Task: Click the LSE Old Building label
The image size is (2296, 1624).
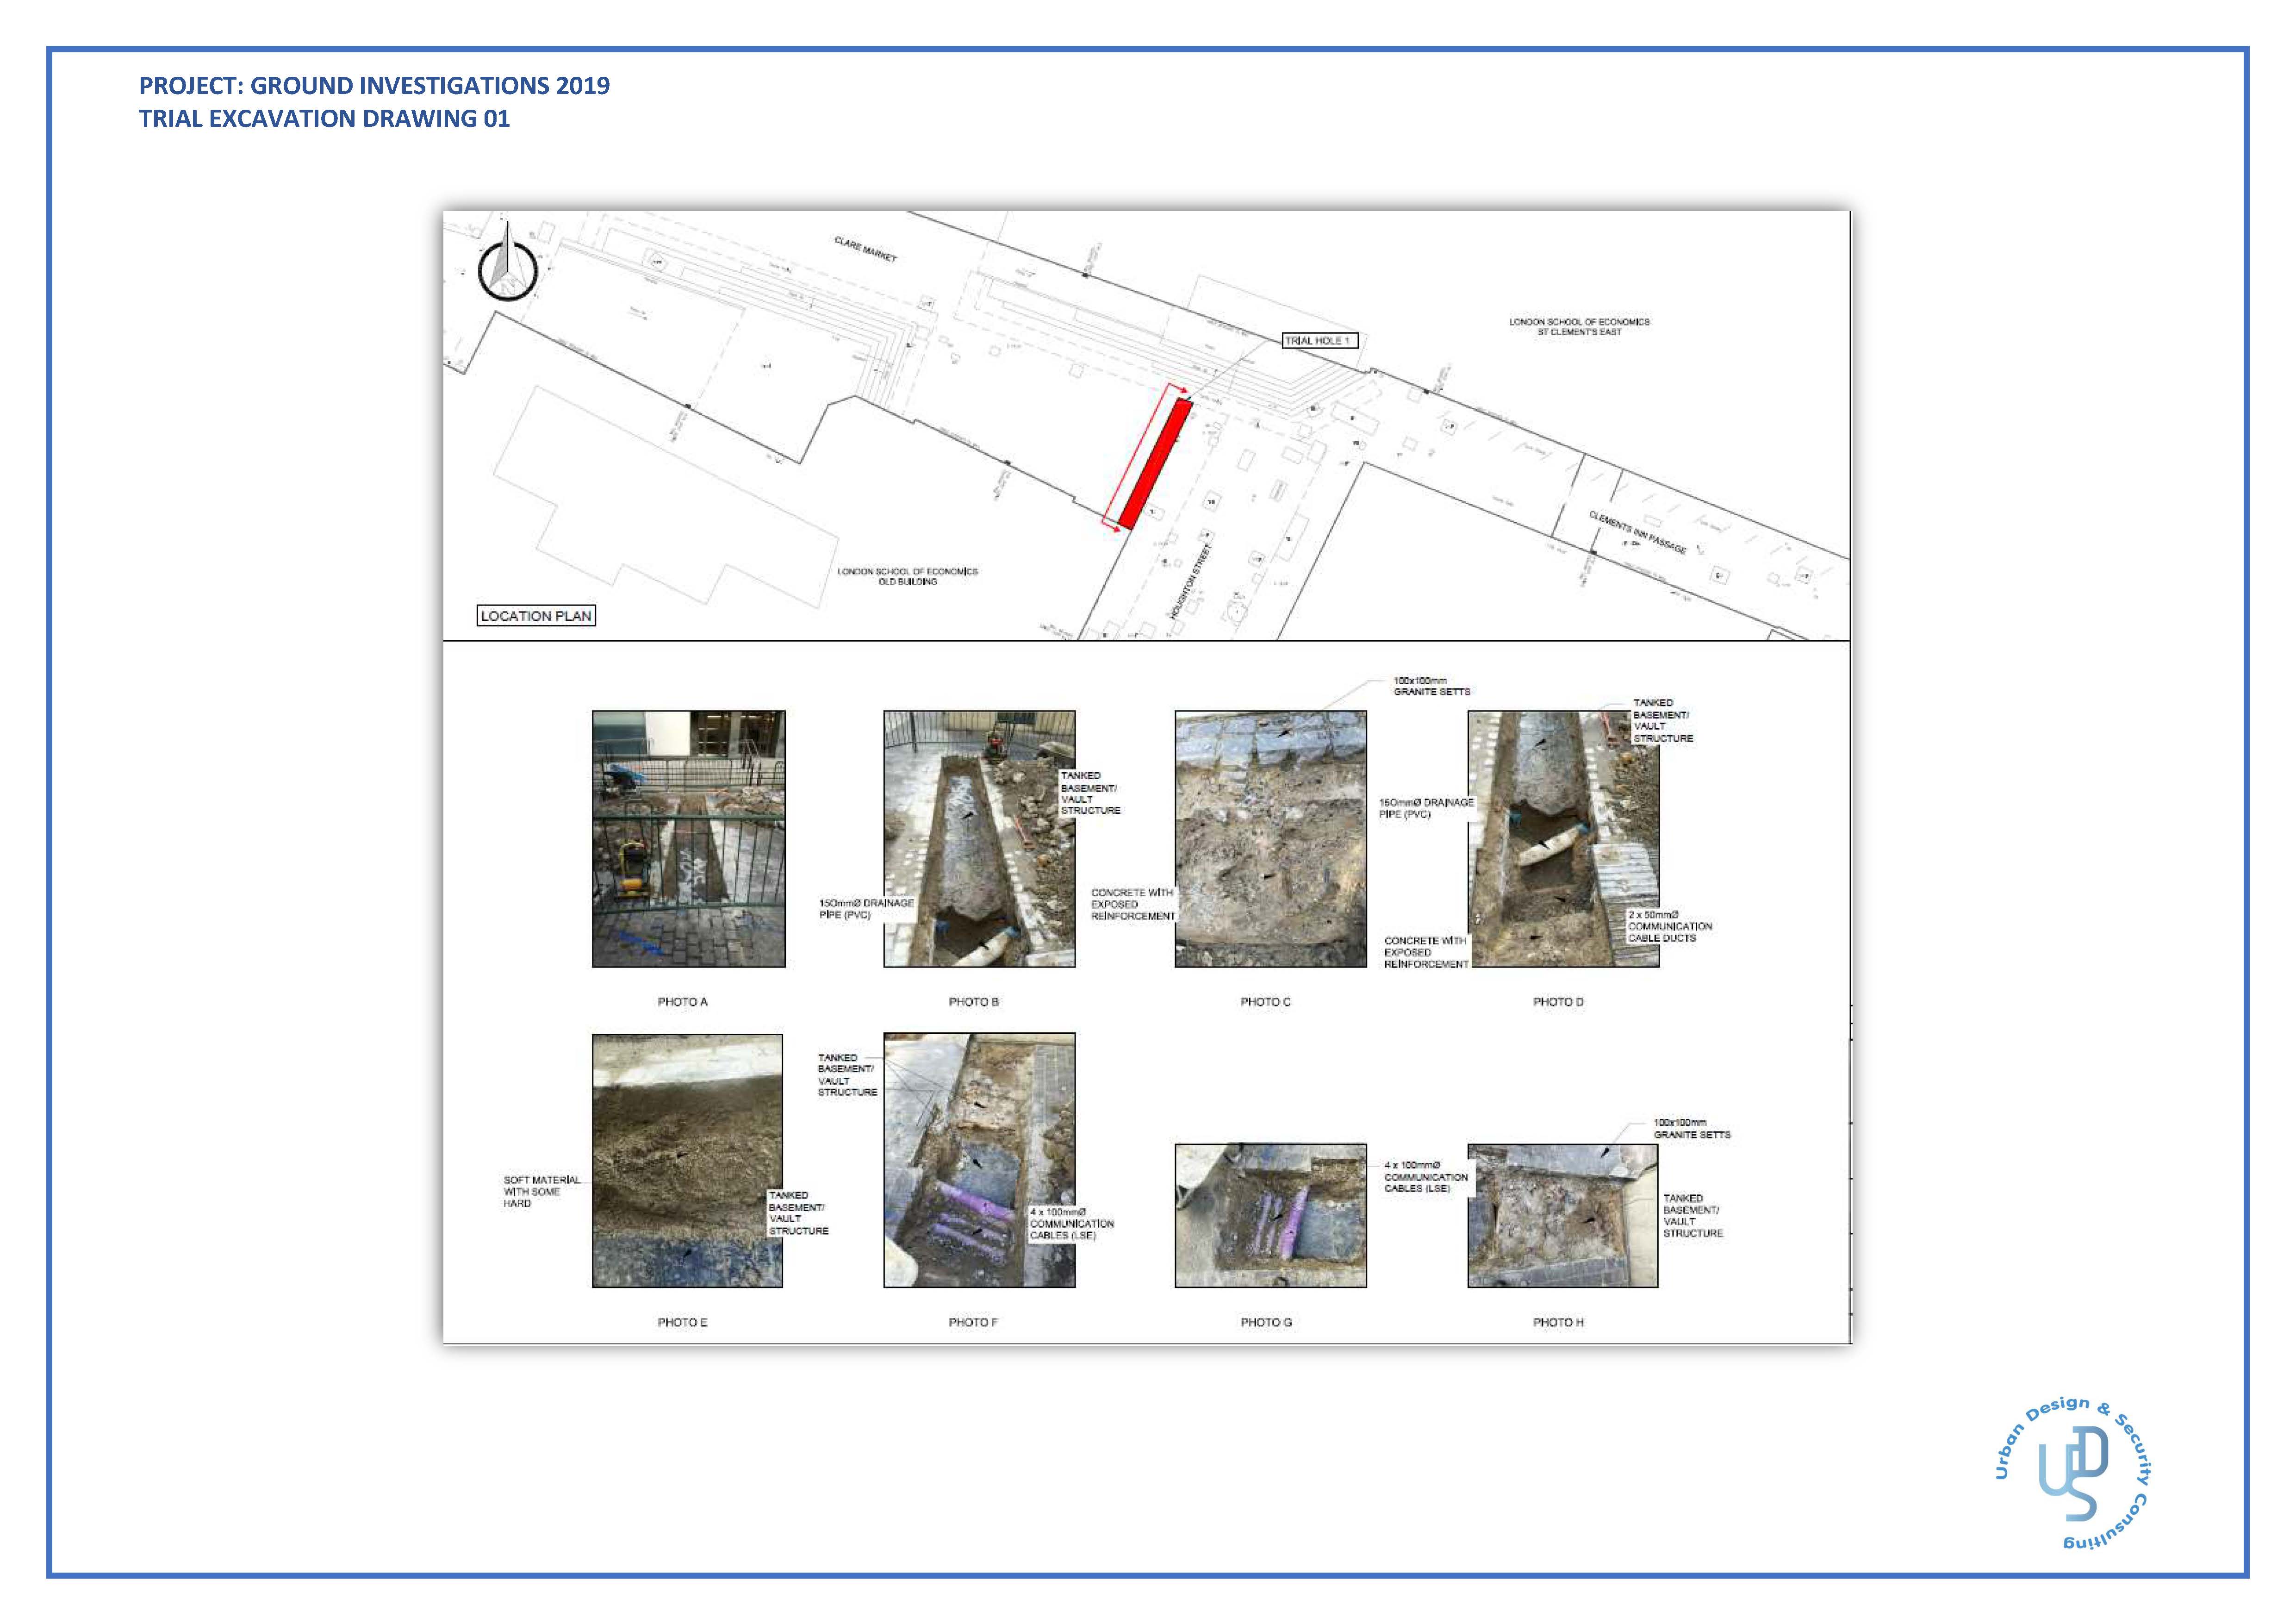Action: [x=907, y=576]
